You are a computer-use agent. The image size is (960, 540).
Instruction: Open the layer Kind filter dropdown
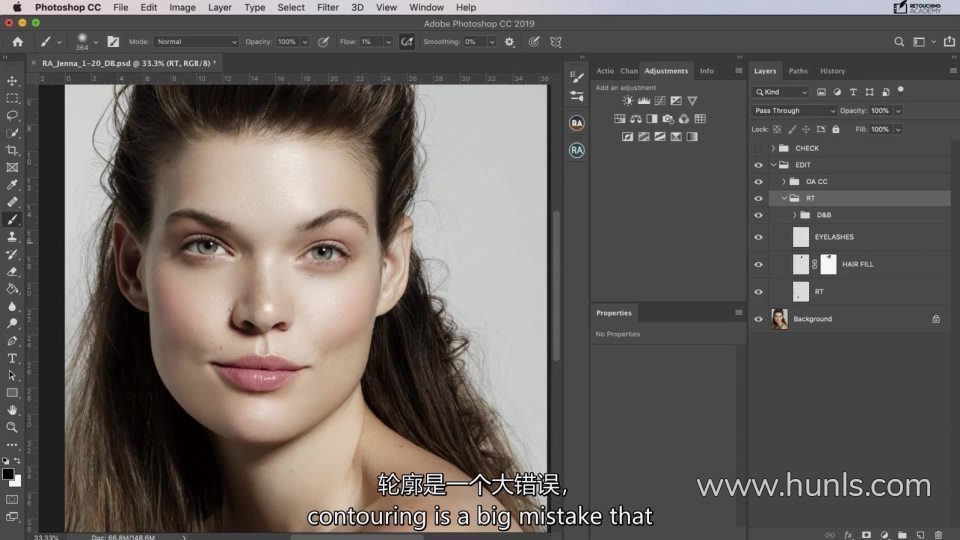pos(781,92)
